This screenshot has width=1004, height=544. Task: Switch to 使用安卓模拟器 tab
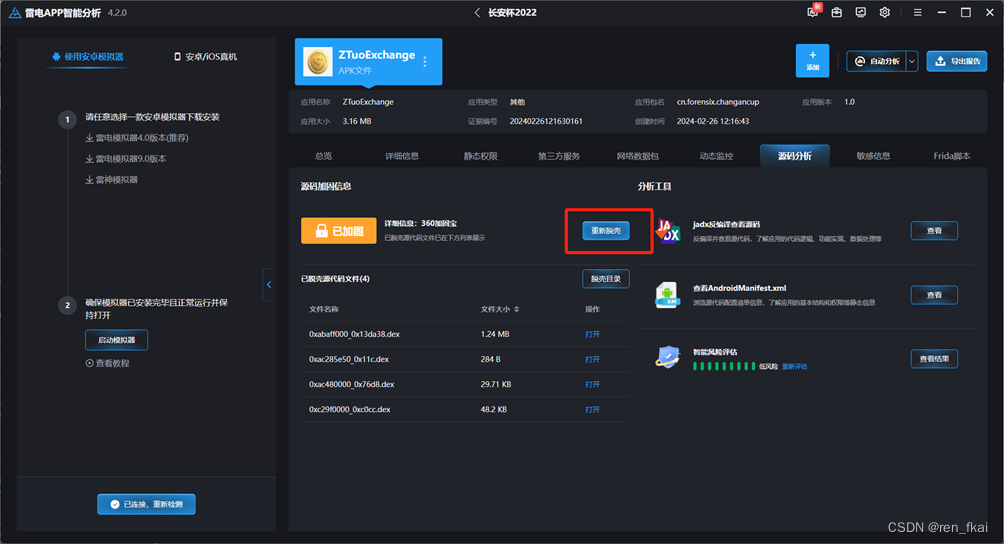88,56
